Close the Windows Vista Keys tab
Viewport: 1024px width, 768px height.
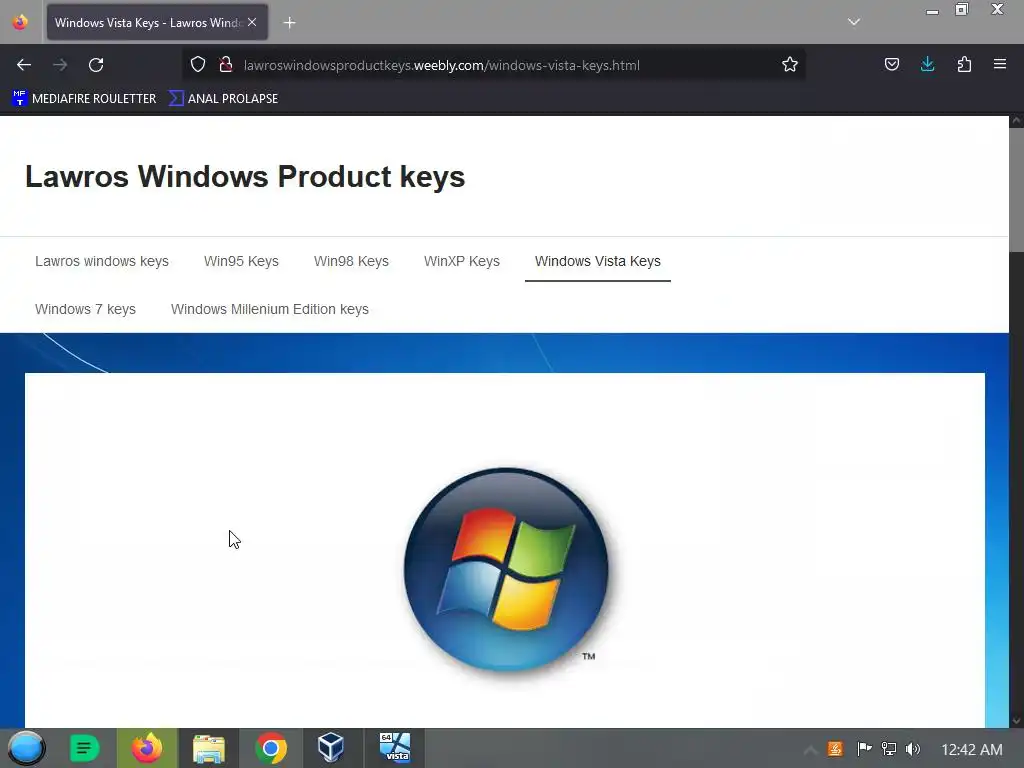[252, 22]
